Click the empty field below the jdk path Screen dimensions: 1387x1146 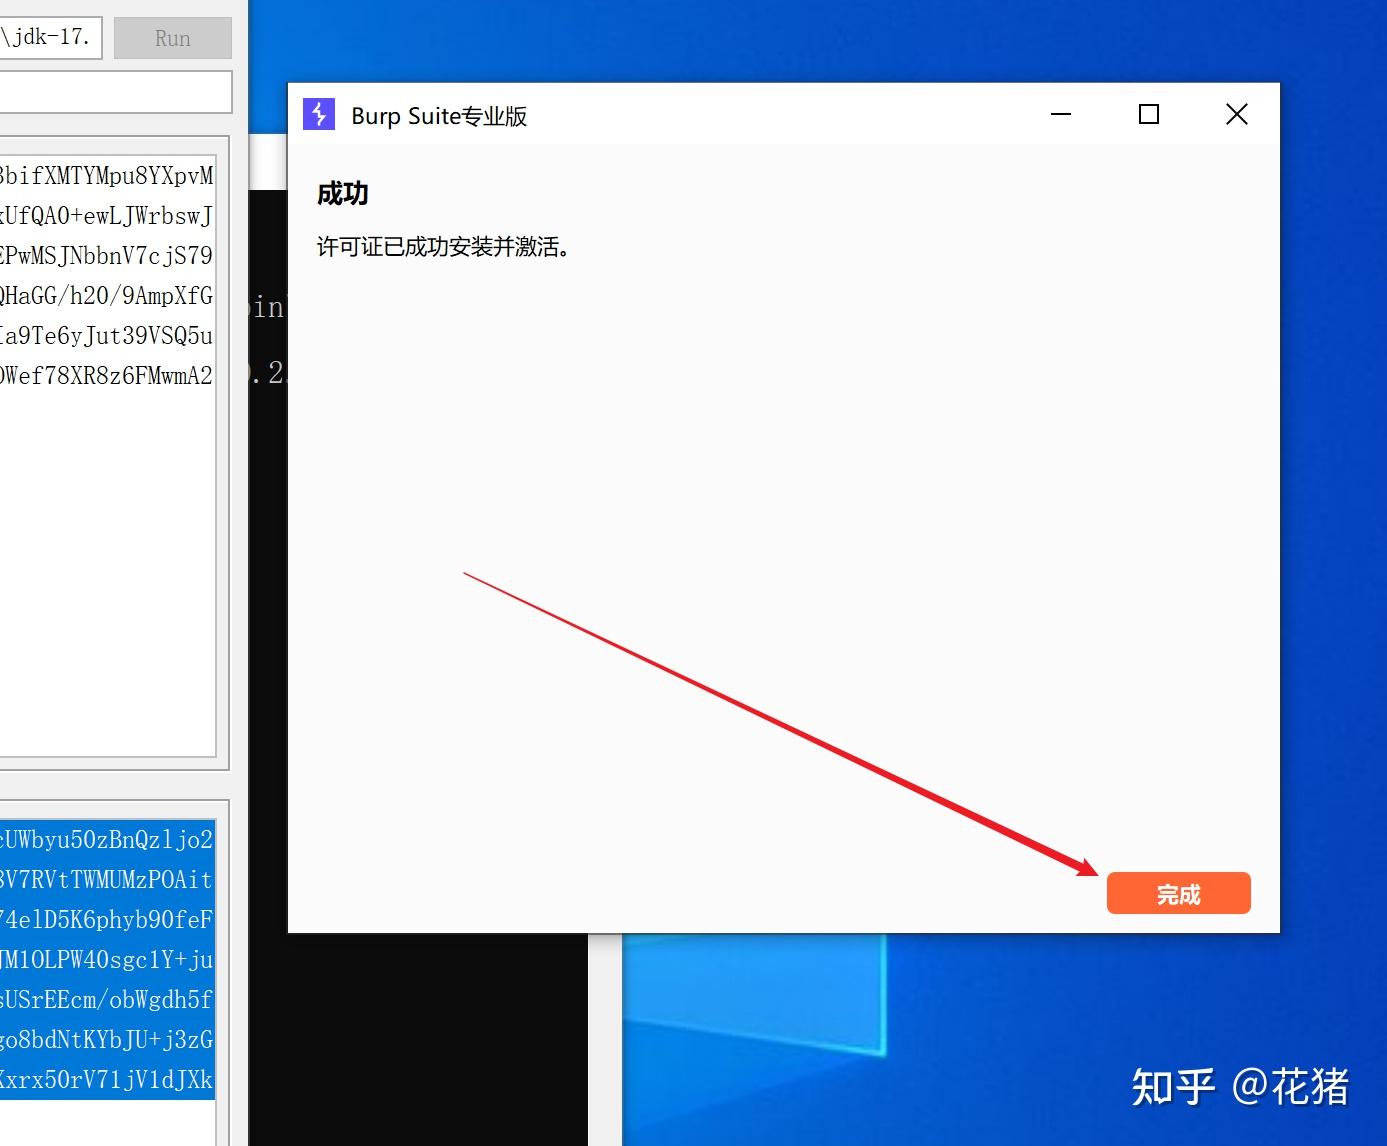tap(115, 92)
